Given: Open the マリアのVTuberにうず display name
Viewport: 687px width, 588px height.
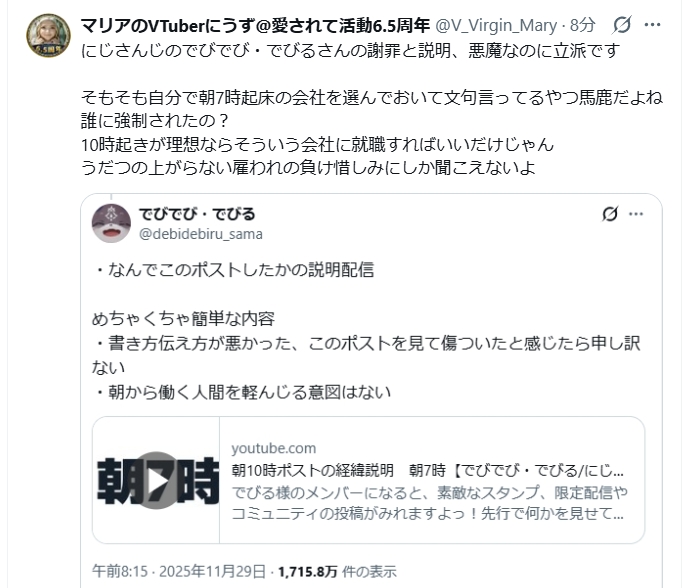Looking at the screenshot, I should click(x=255, y=25).
